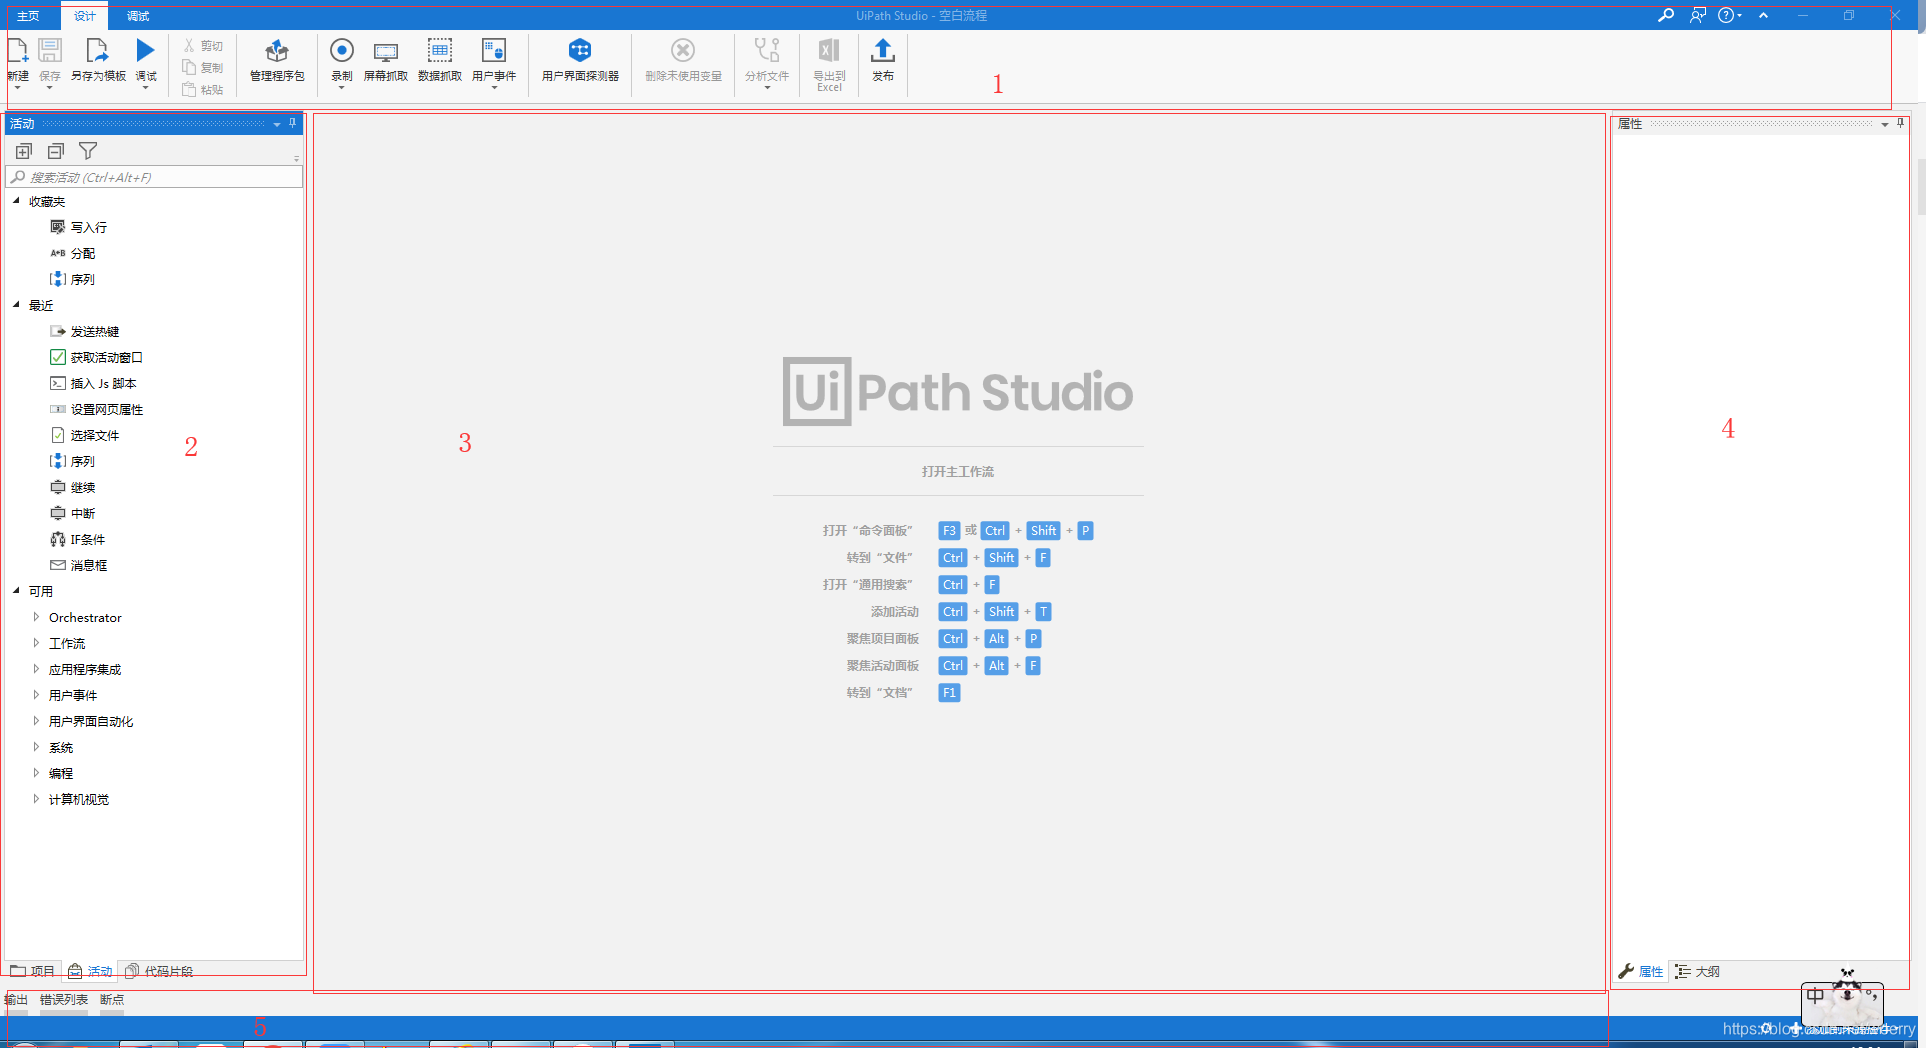This screenshot has width=1926, height=1048.
Task: Expand the System (系统) tree node
Action: pyautogui.click(x=36, y=747)
